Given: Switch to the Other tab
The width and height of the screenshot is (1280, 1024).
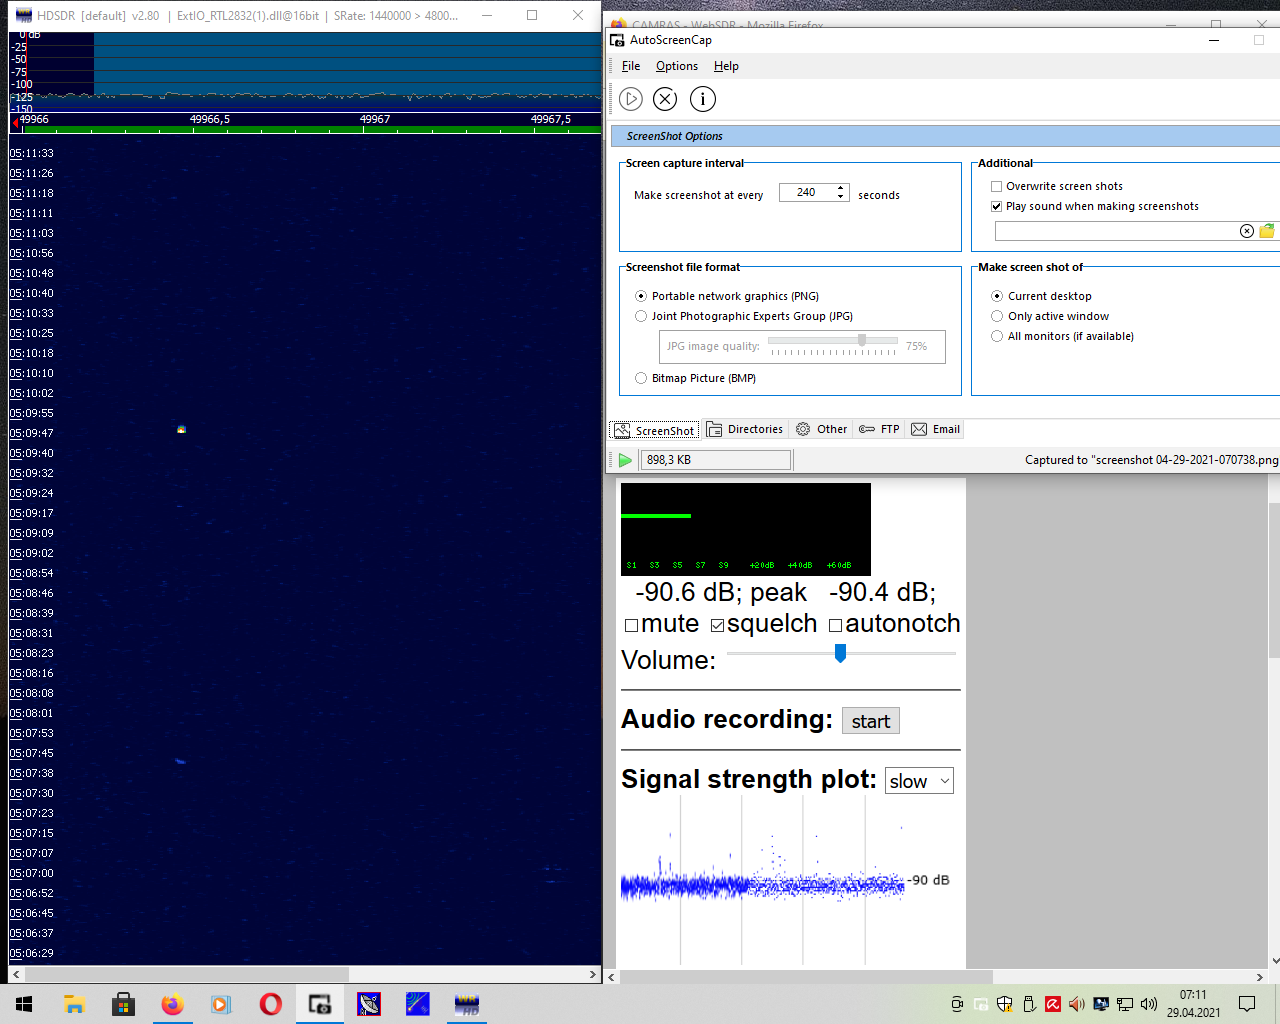Looking at the screenshot, I should pyautogui.click(x=821, y=430).
